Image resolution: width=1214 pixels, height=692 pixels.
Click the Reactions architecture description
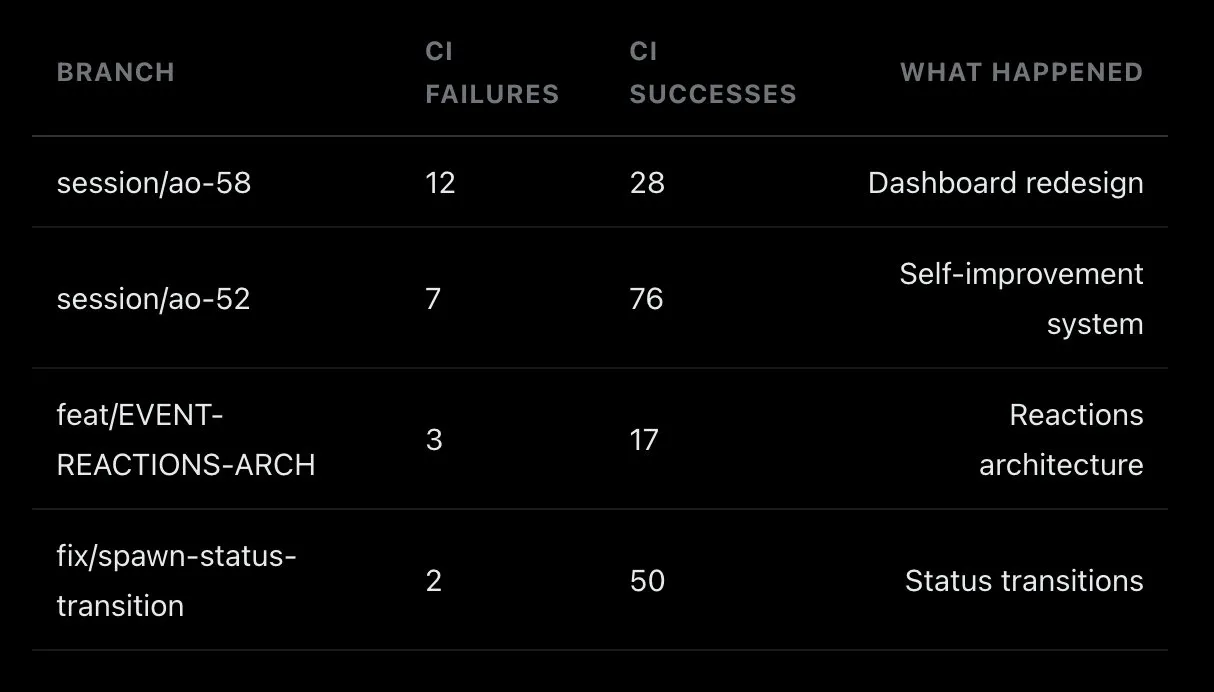(1061, 440)
